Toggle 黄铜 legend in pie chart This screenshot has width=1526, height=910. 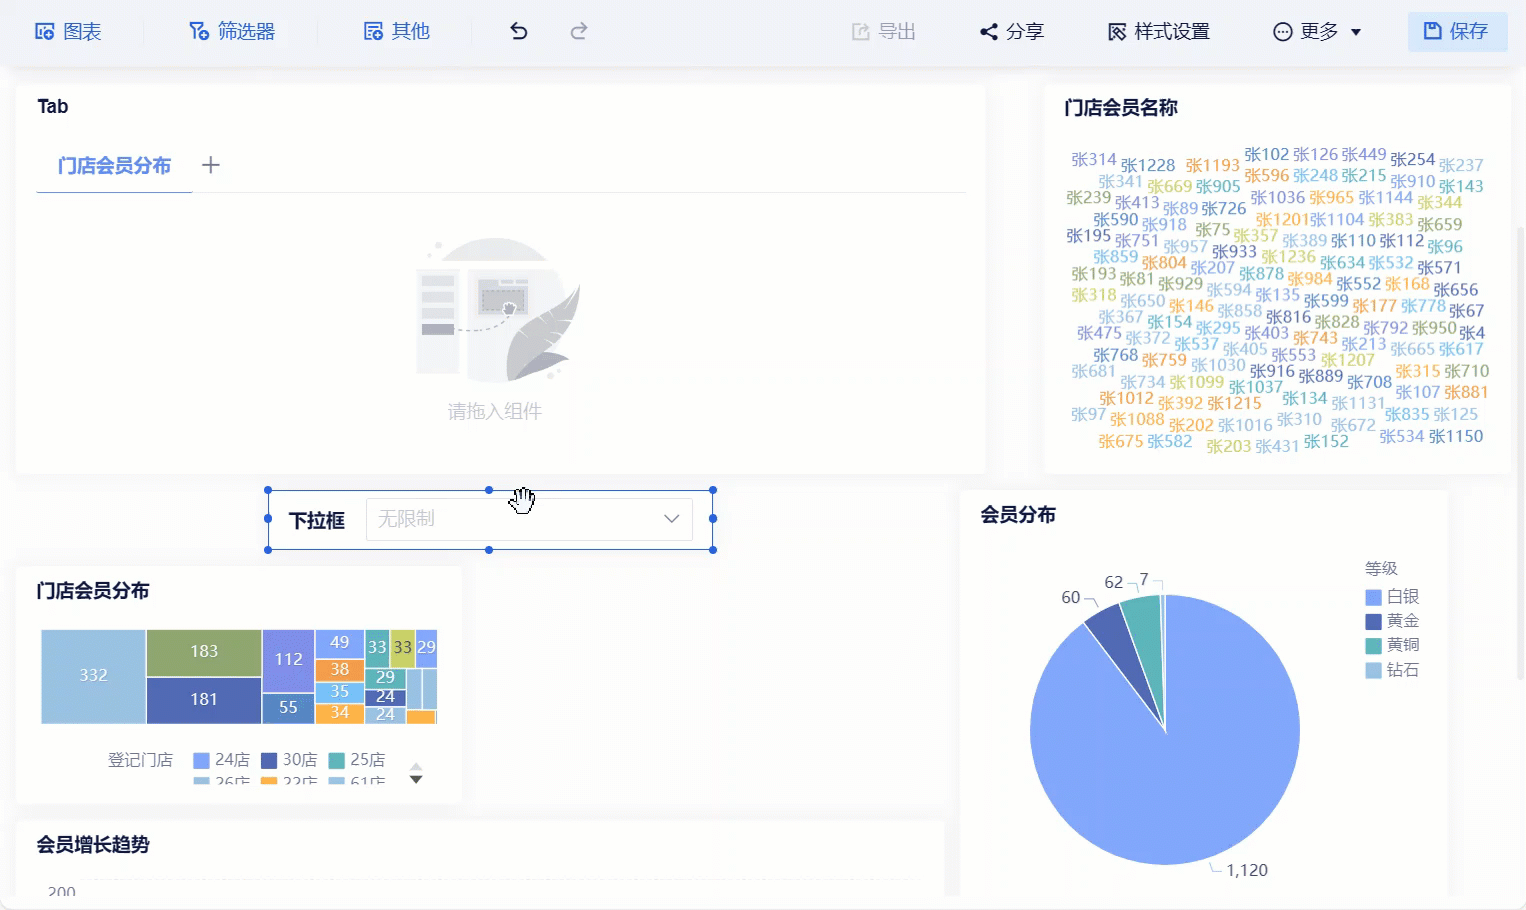(x=1392, y=645)
